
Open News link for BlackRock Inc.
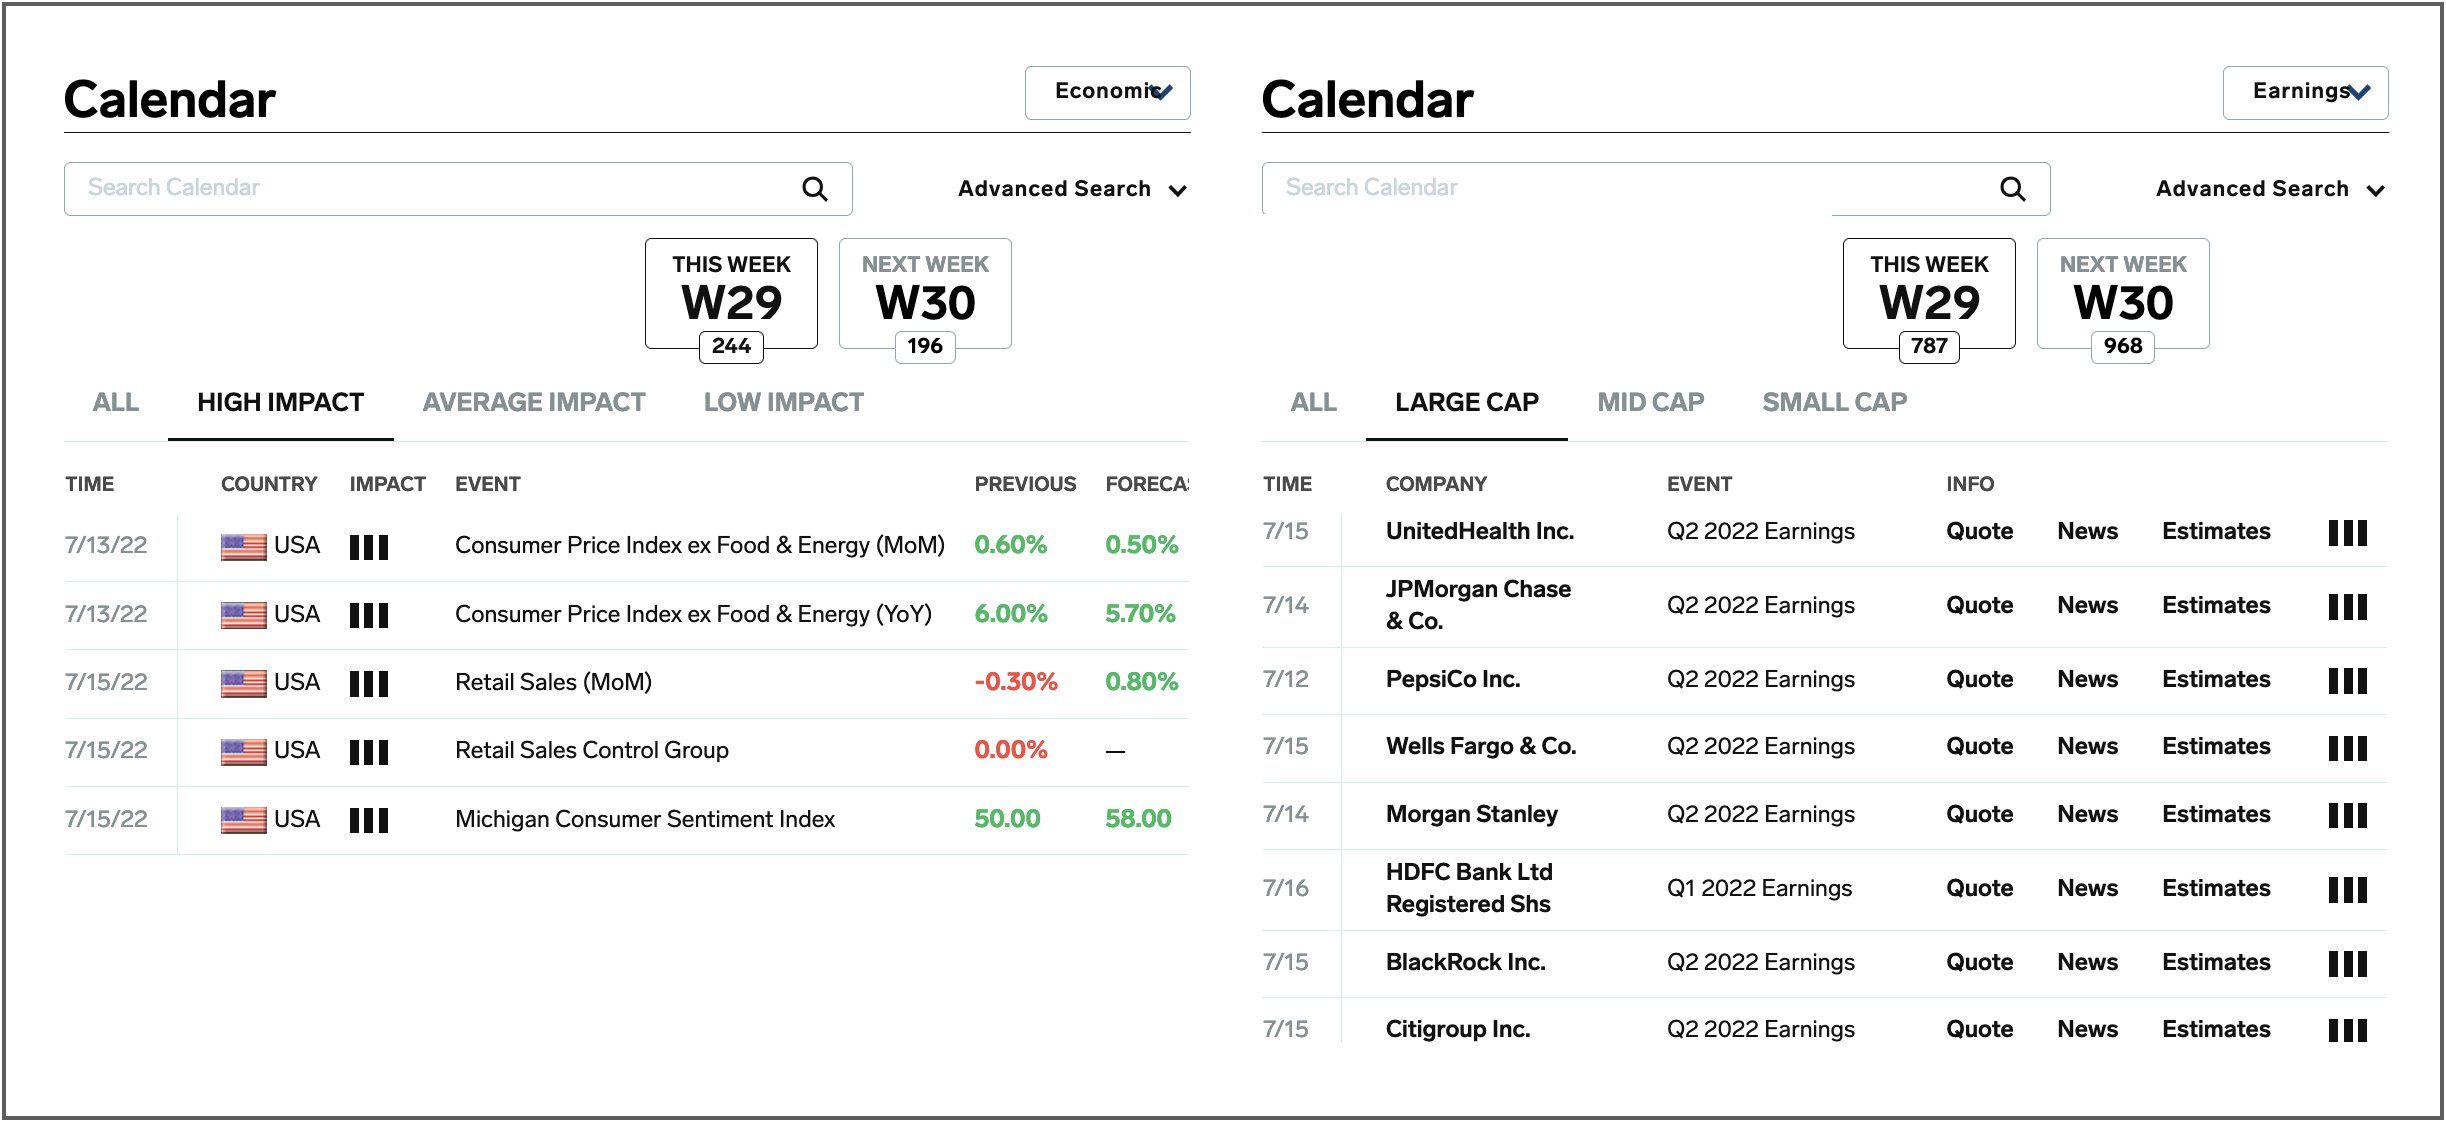pos(2087,962)
